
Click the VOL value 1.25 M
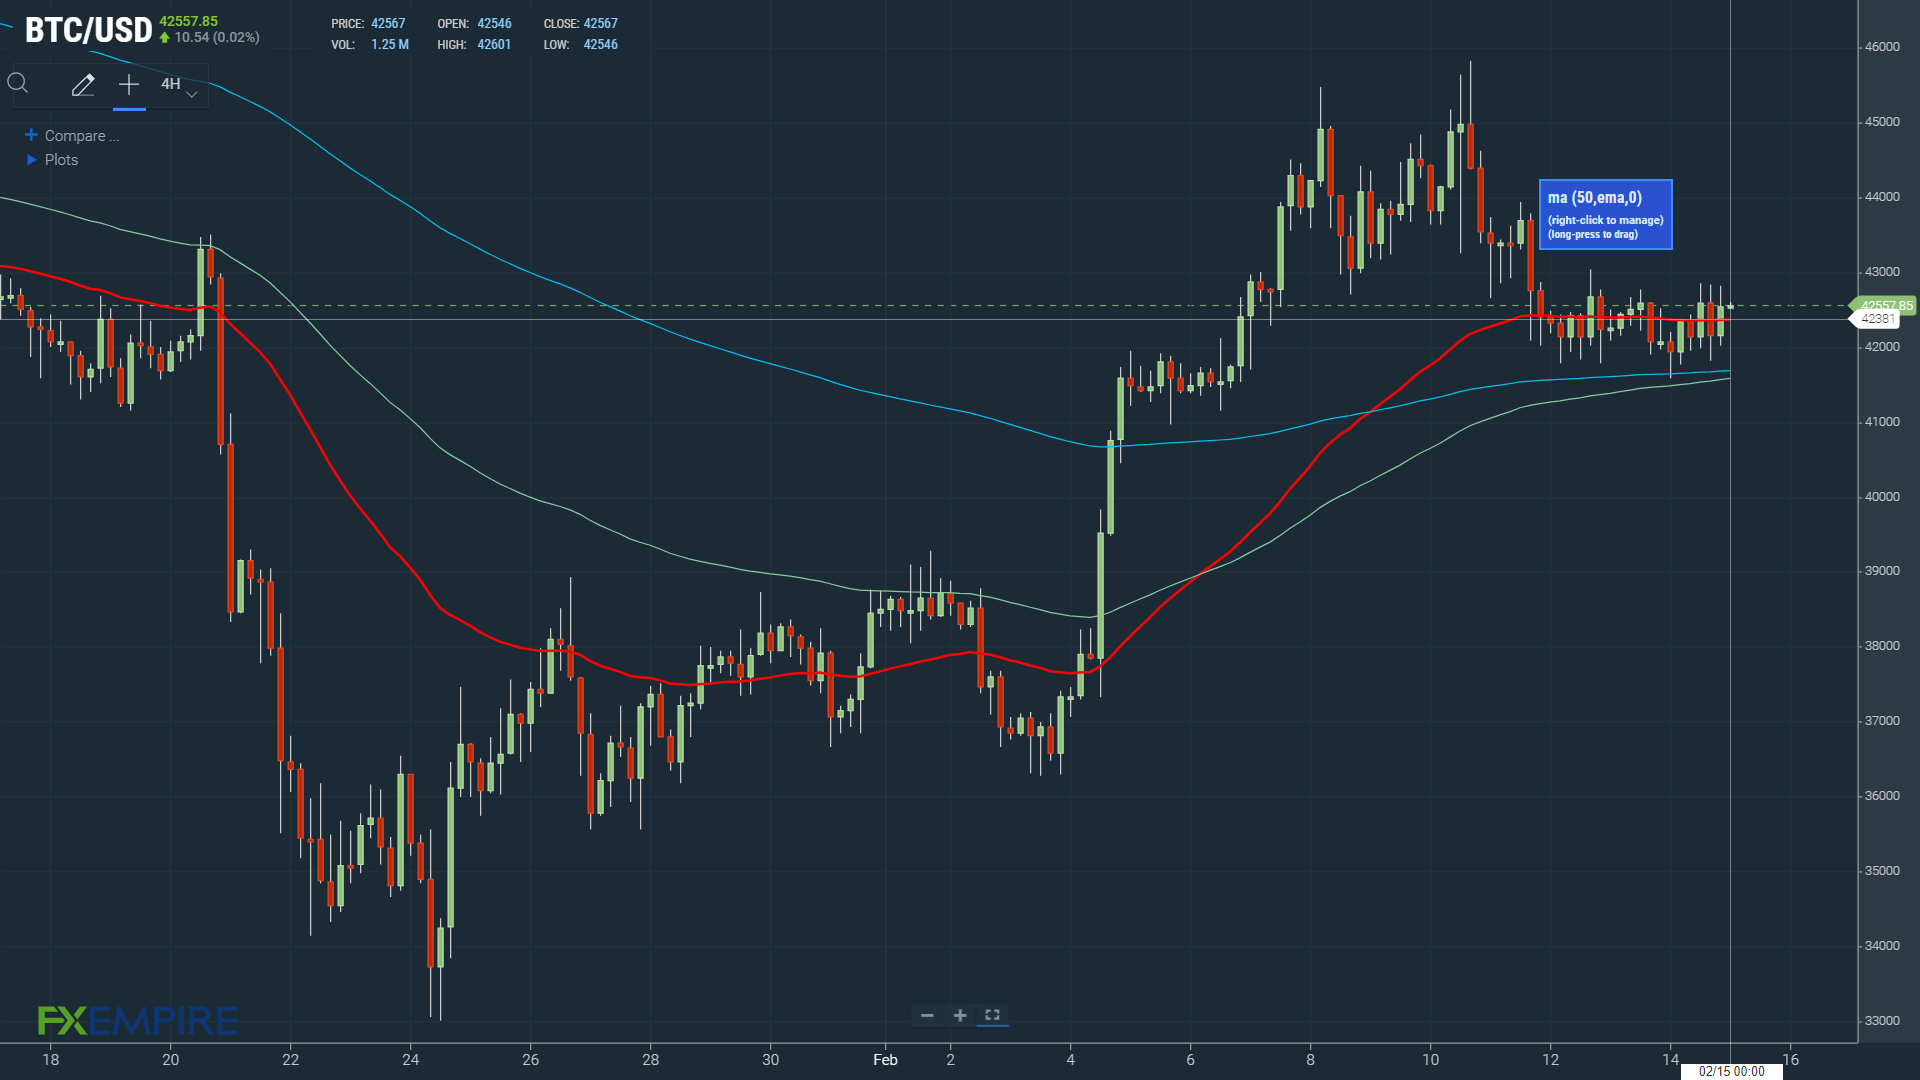point(390,45)
